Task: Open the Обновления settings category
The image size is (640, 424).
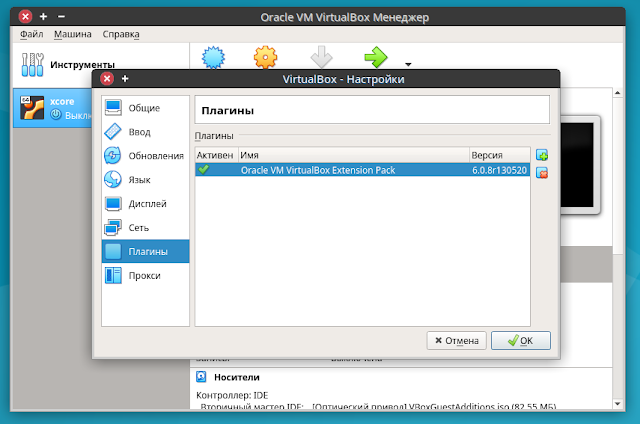Action: (x=145, y=156)
